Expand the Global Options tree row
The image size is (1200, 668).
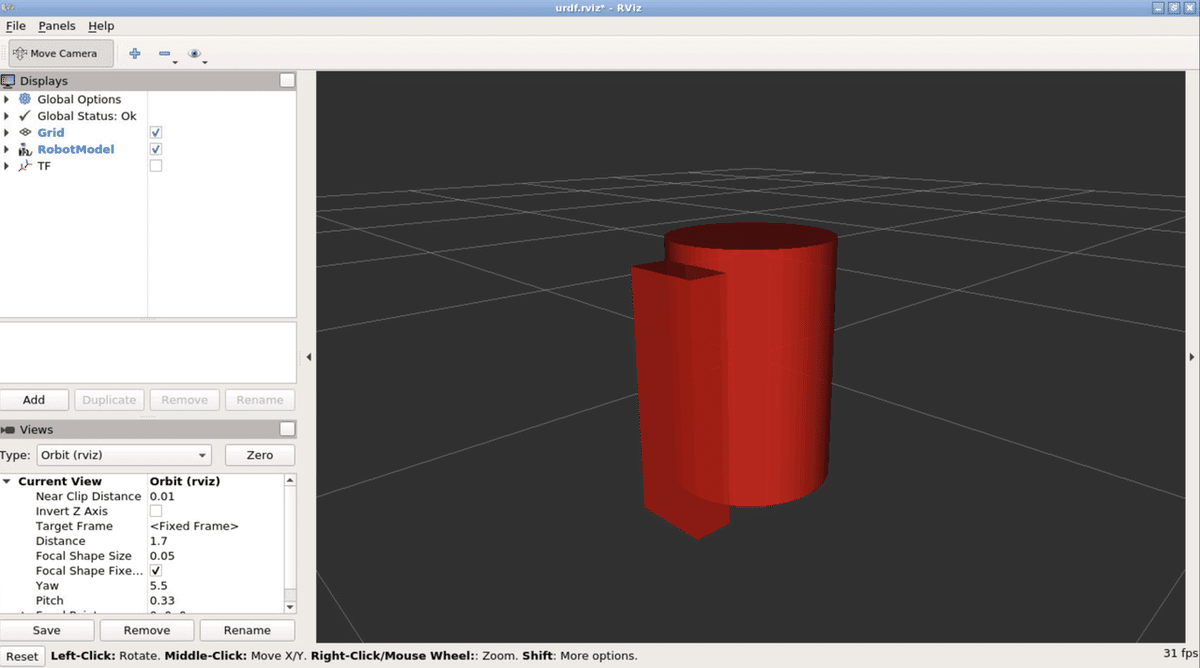(x=7, y=99)
